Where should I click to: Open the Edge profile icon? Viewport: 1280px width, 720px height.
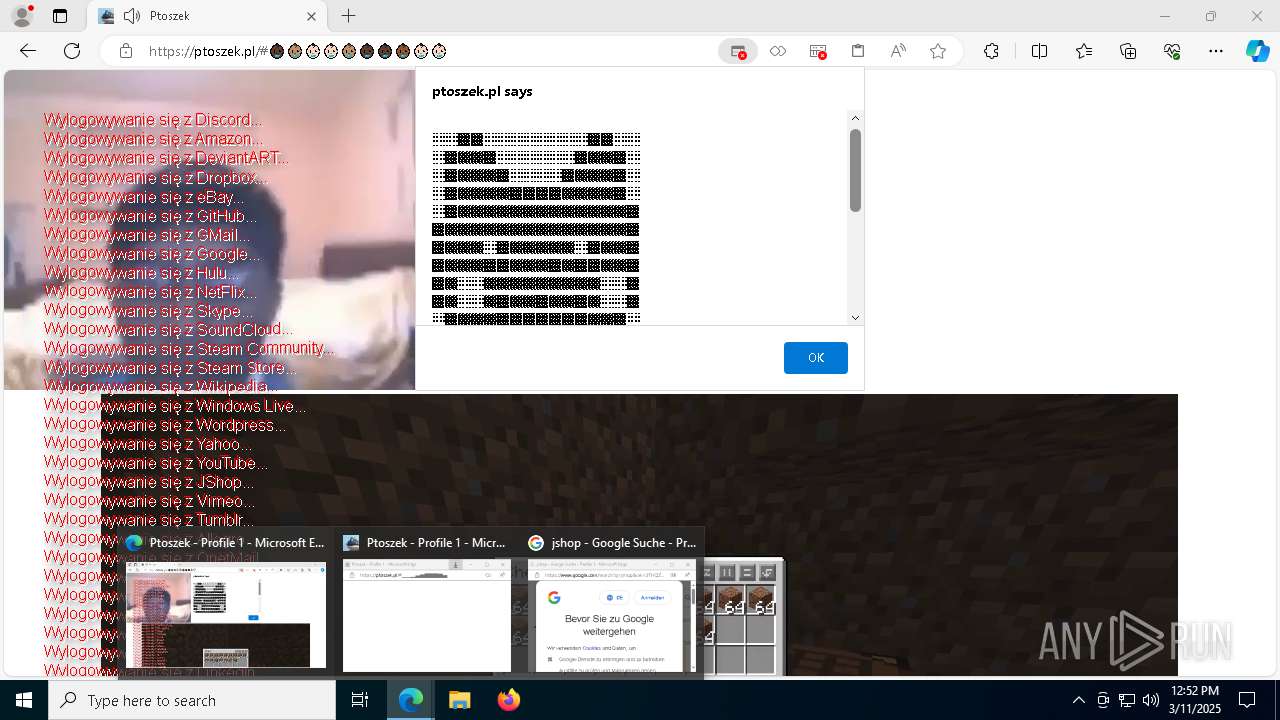tap(21, 16)
